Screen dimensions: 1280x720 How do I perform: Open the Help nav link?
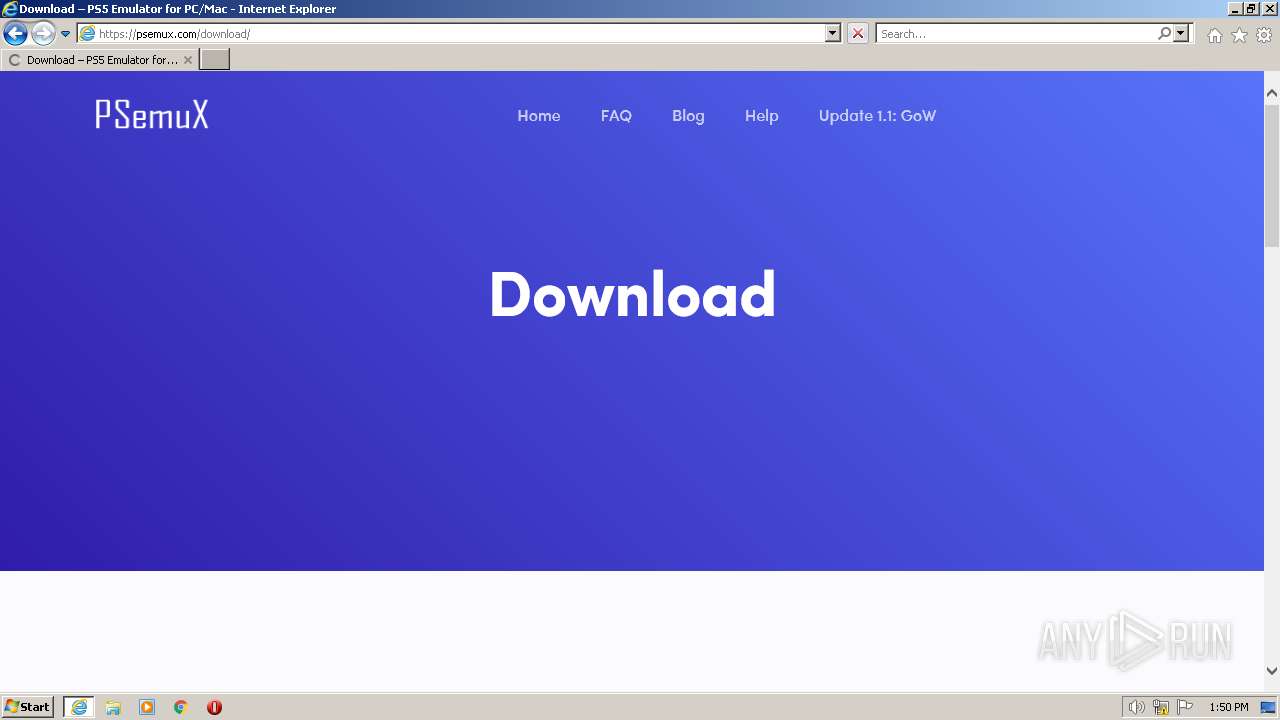tap(761, 116)
